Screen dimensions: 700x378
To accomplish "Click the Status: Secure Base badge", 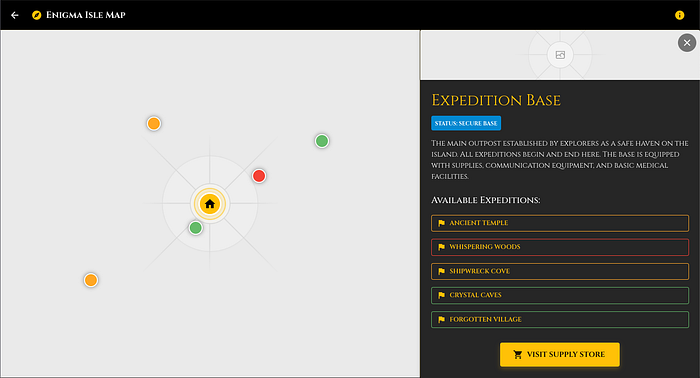I will pos(466,123).
